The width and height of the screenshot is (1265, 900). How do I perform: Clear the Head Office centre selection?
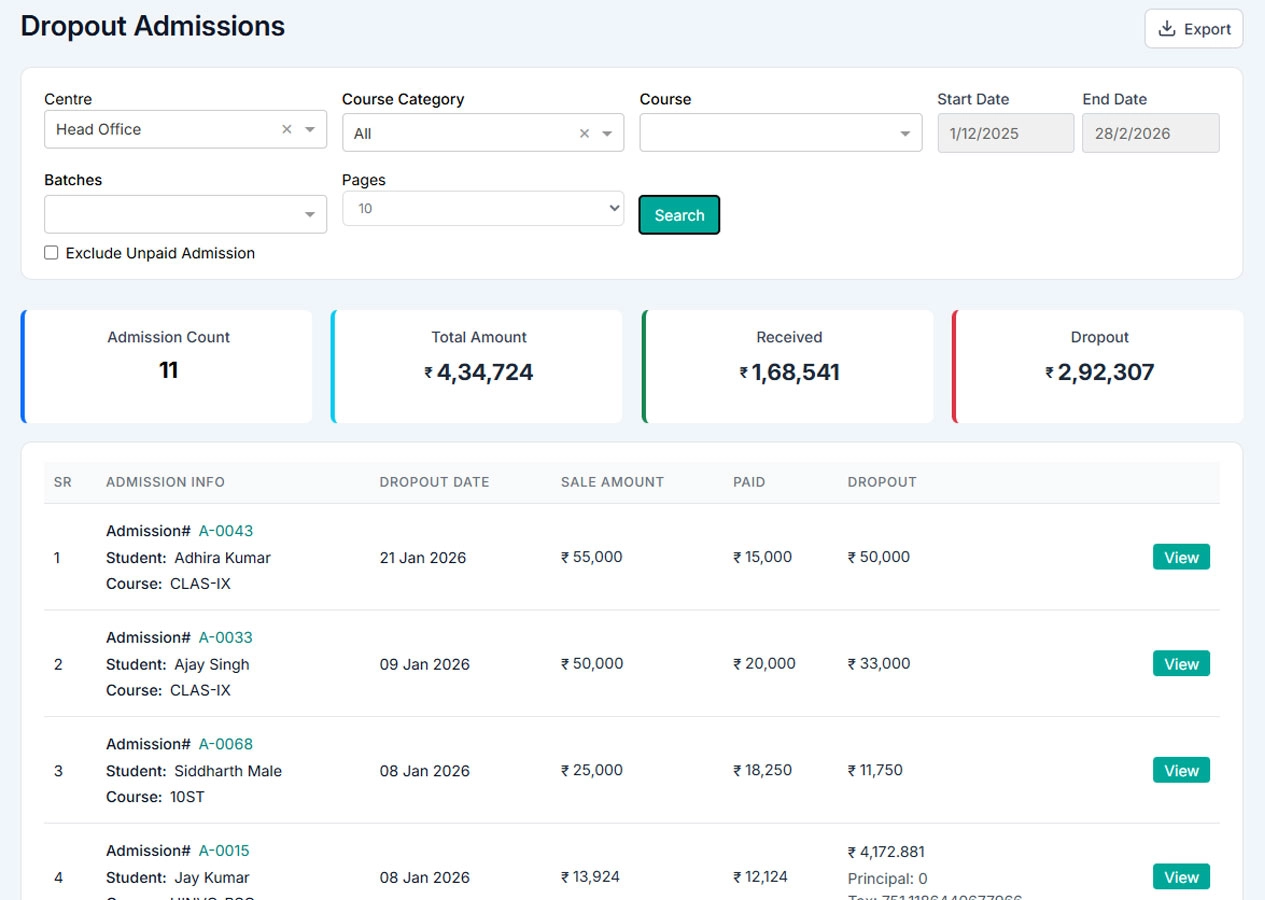coord(287,129)
